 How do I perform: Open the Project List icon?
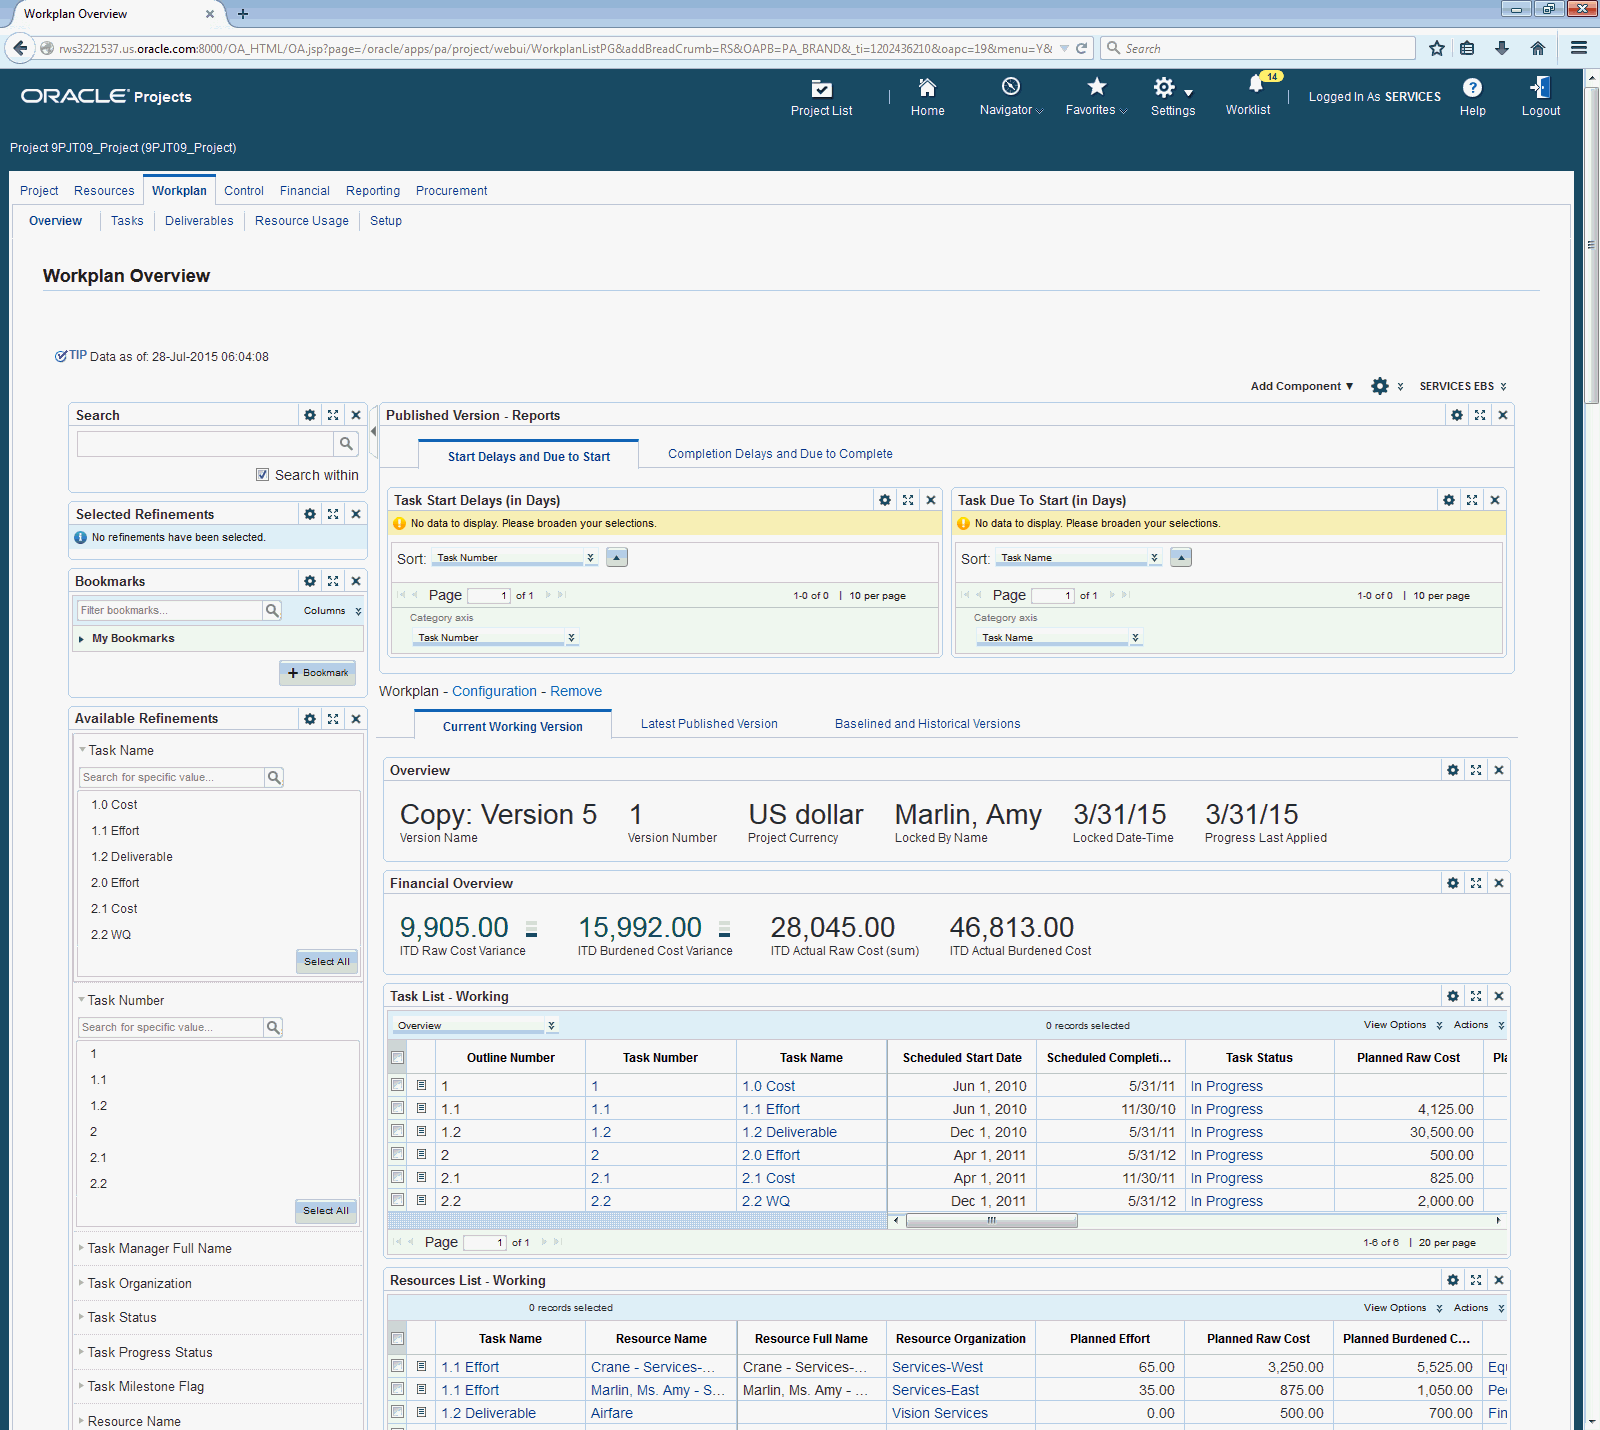point(821,88)
